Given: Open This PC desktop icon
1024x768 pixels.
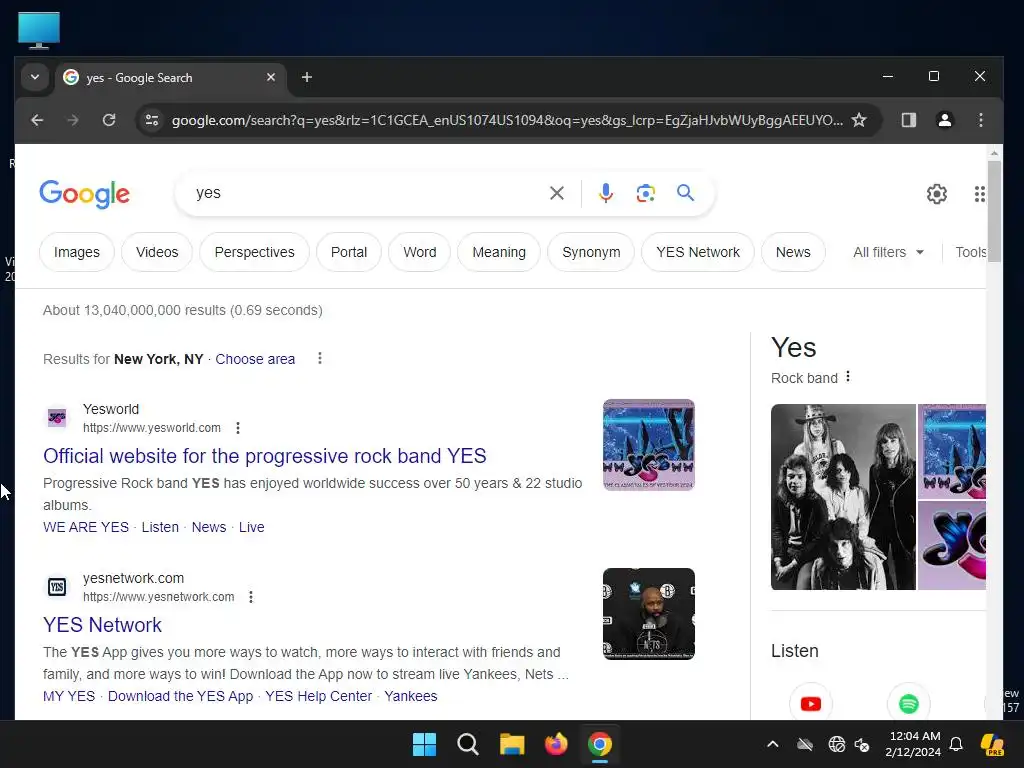Looking at the screenshot, I should point(39,30).
